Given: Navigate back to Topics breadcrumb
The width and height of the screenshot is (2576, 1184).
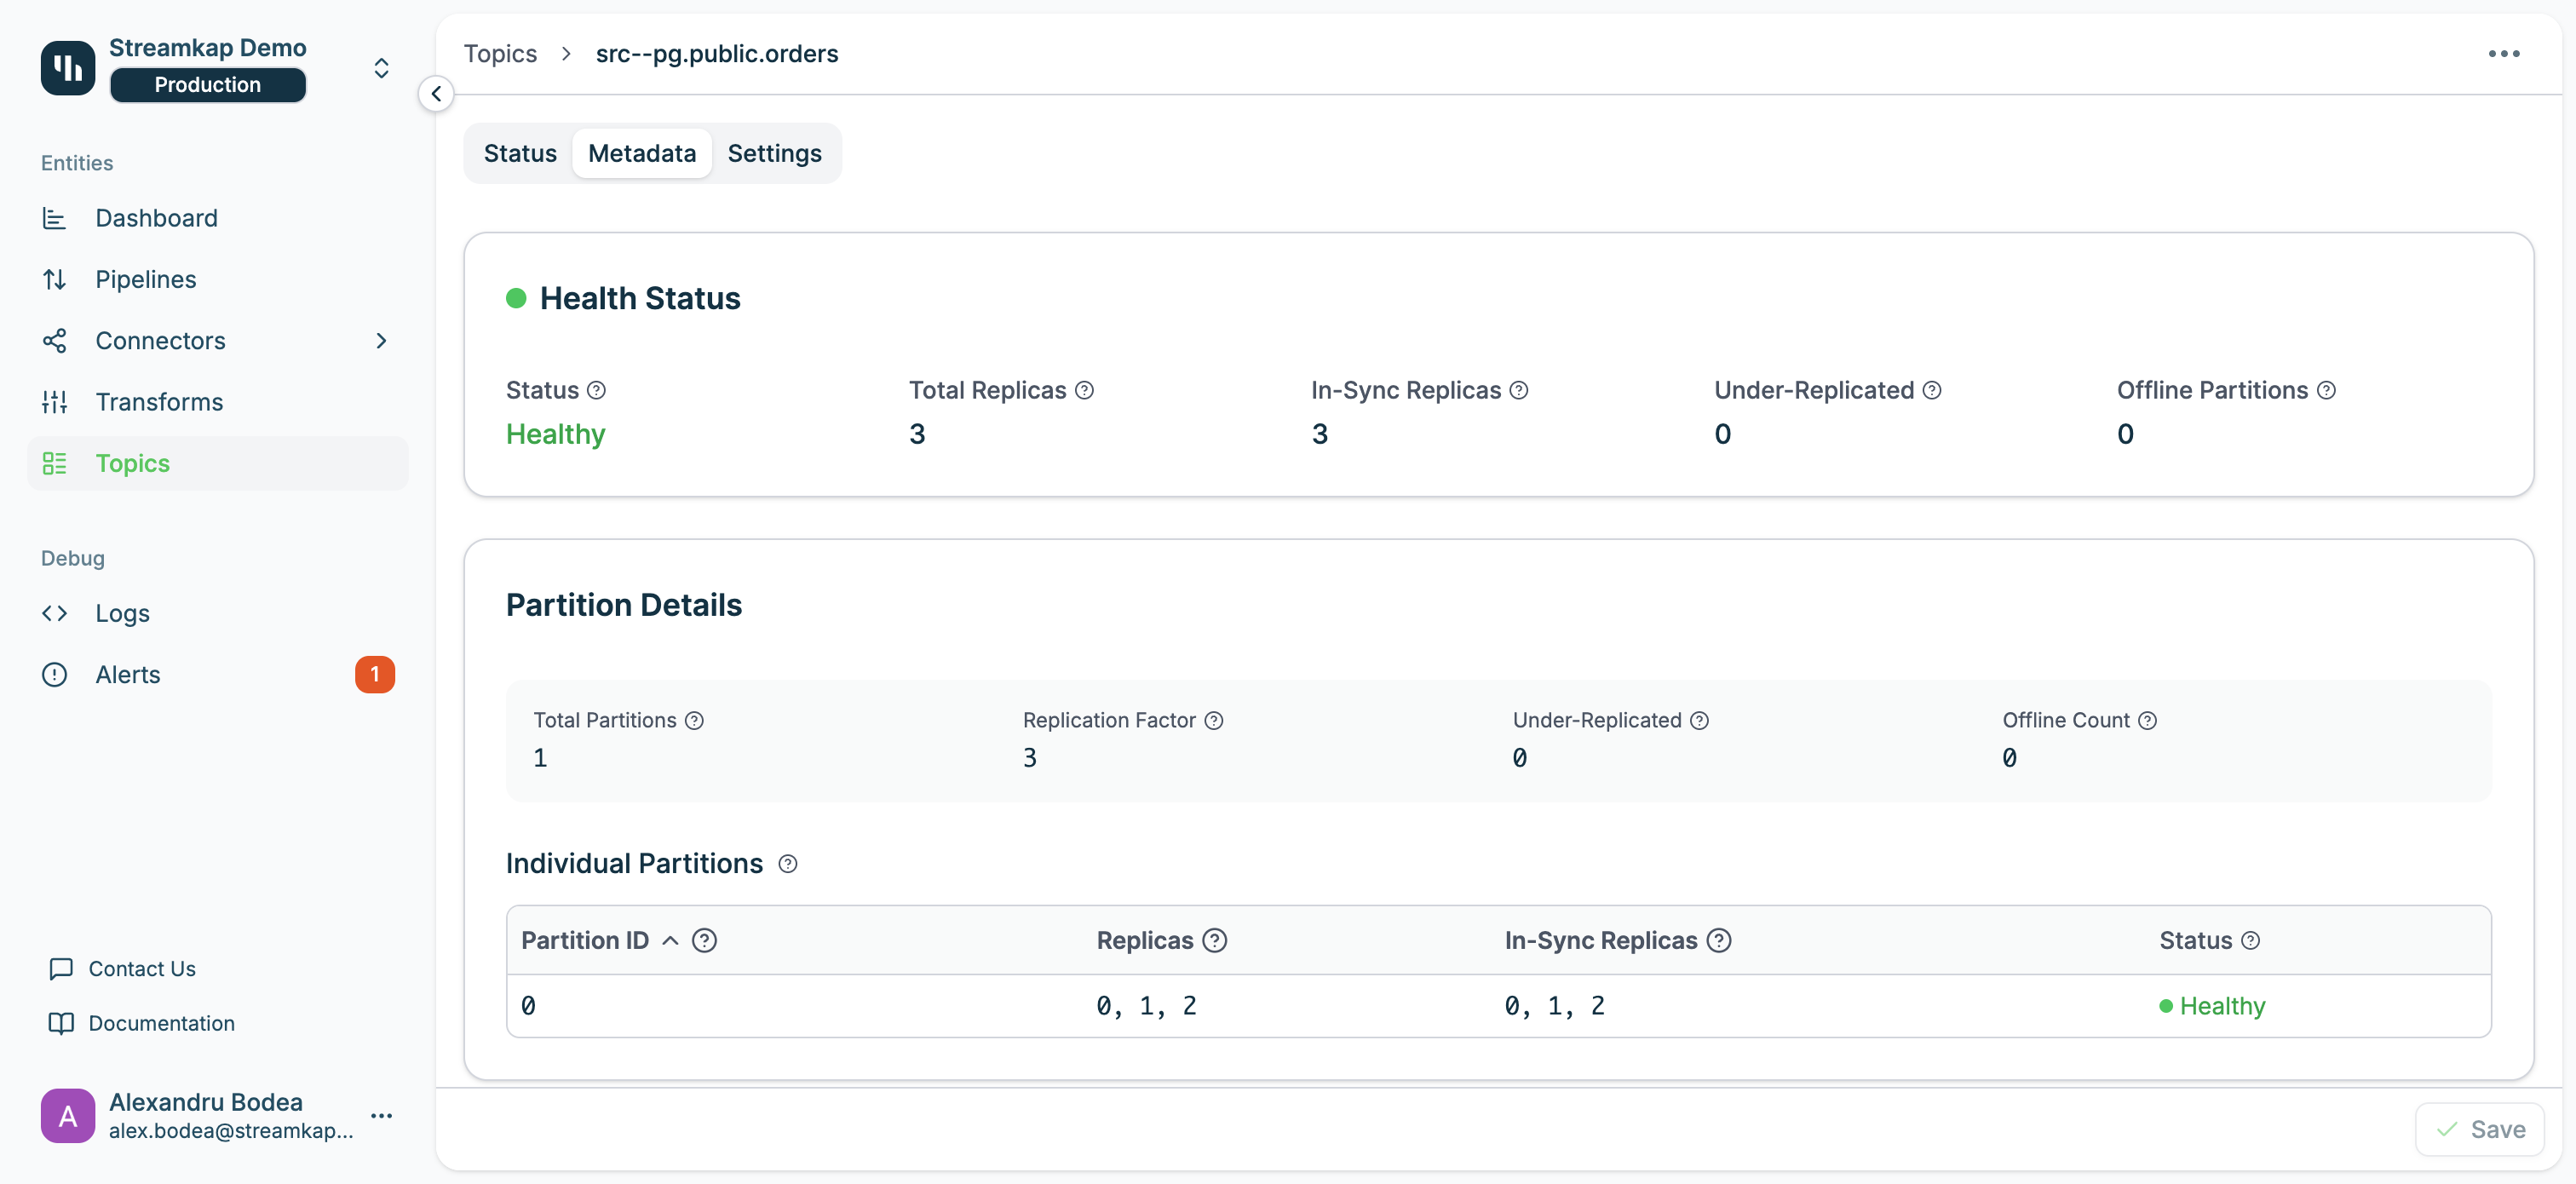Looking at the screenshot, I should (x=500, y=54).
